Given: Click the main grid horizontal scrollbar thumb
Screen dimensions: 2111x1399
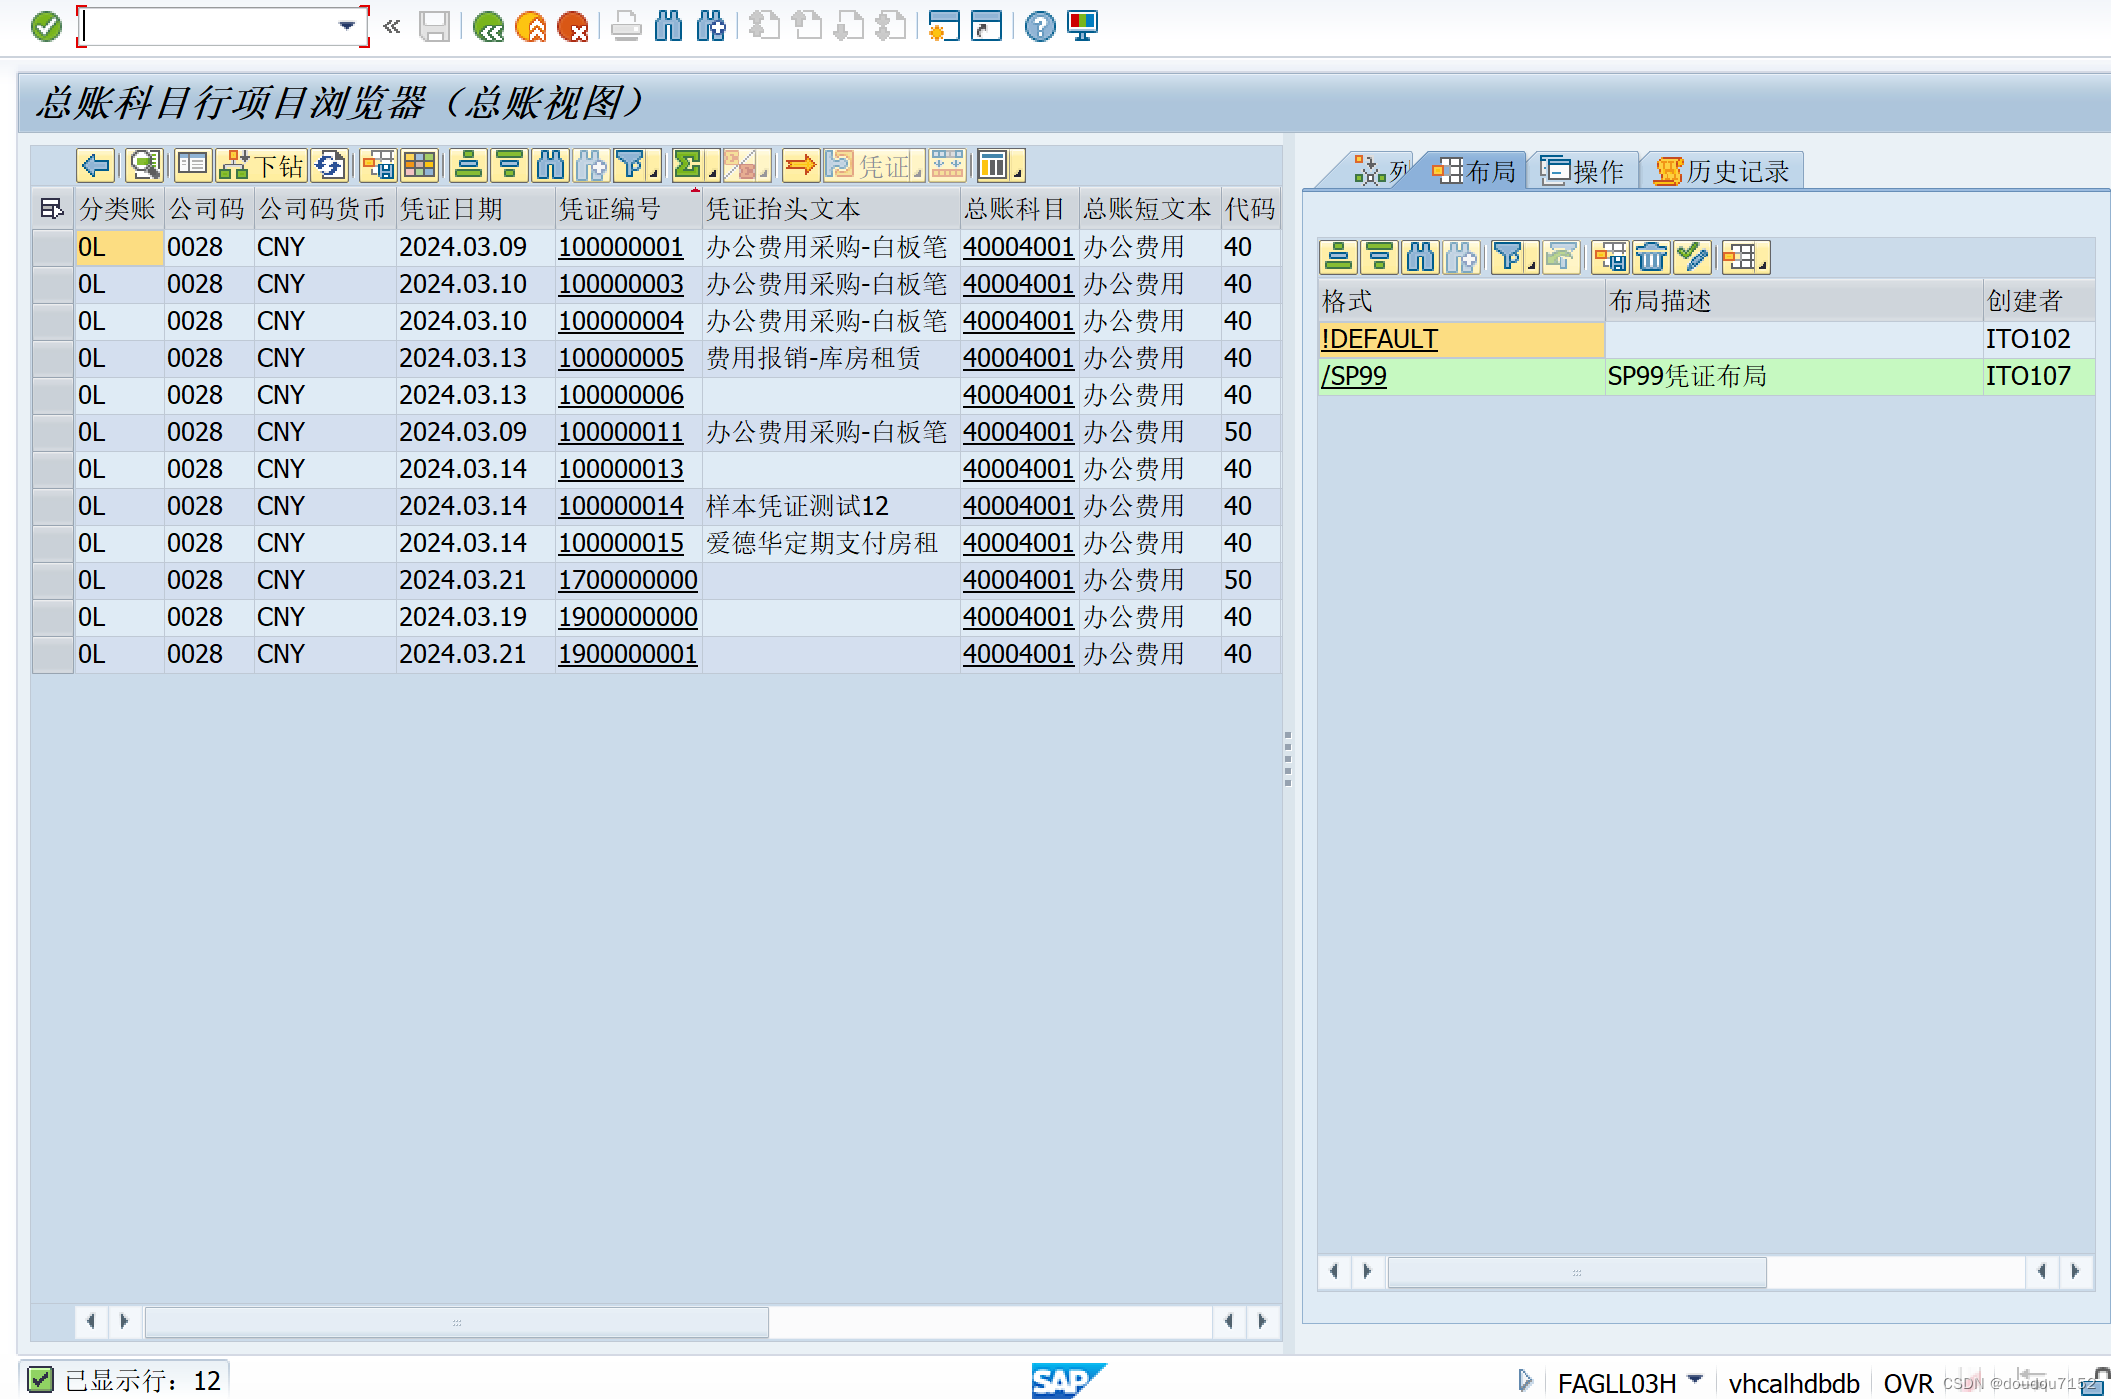Looking at the screenshot, I should pos(457,1321).
